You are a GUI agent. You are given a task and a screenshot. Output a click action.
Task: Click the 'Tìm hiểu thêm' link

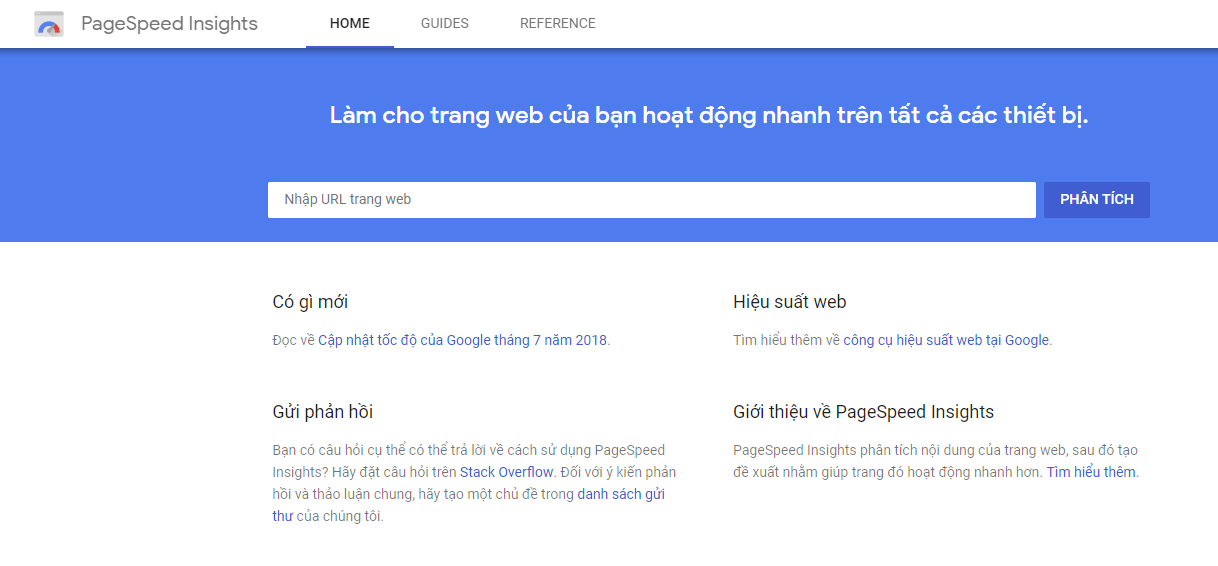coord(1091,472)
